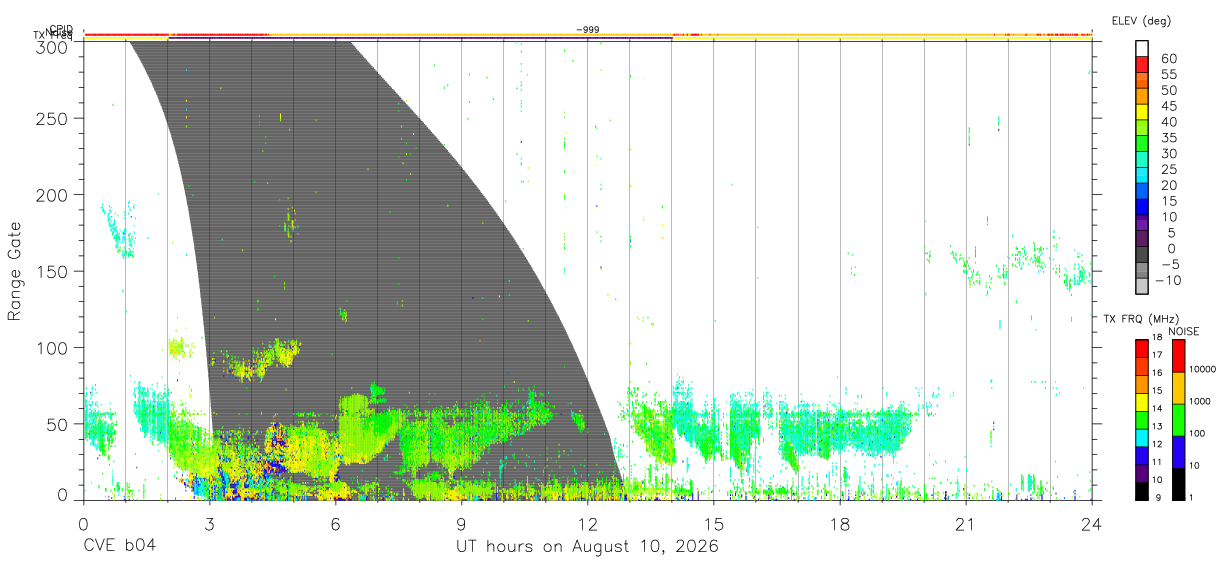Click the '-999' CPID value above plot
1228x567 pixels.
(x=588, y=30)
